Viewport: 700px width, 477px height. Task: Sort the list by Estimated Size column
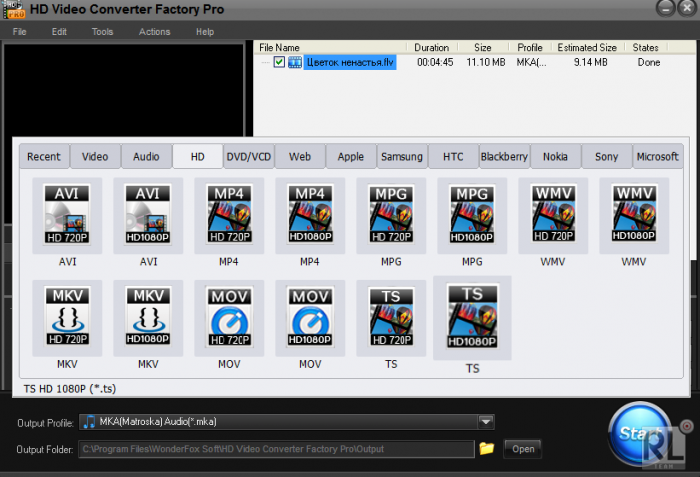click(x=587, y=47)
